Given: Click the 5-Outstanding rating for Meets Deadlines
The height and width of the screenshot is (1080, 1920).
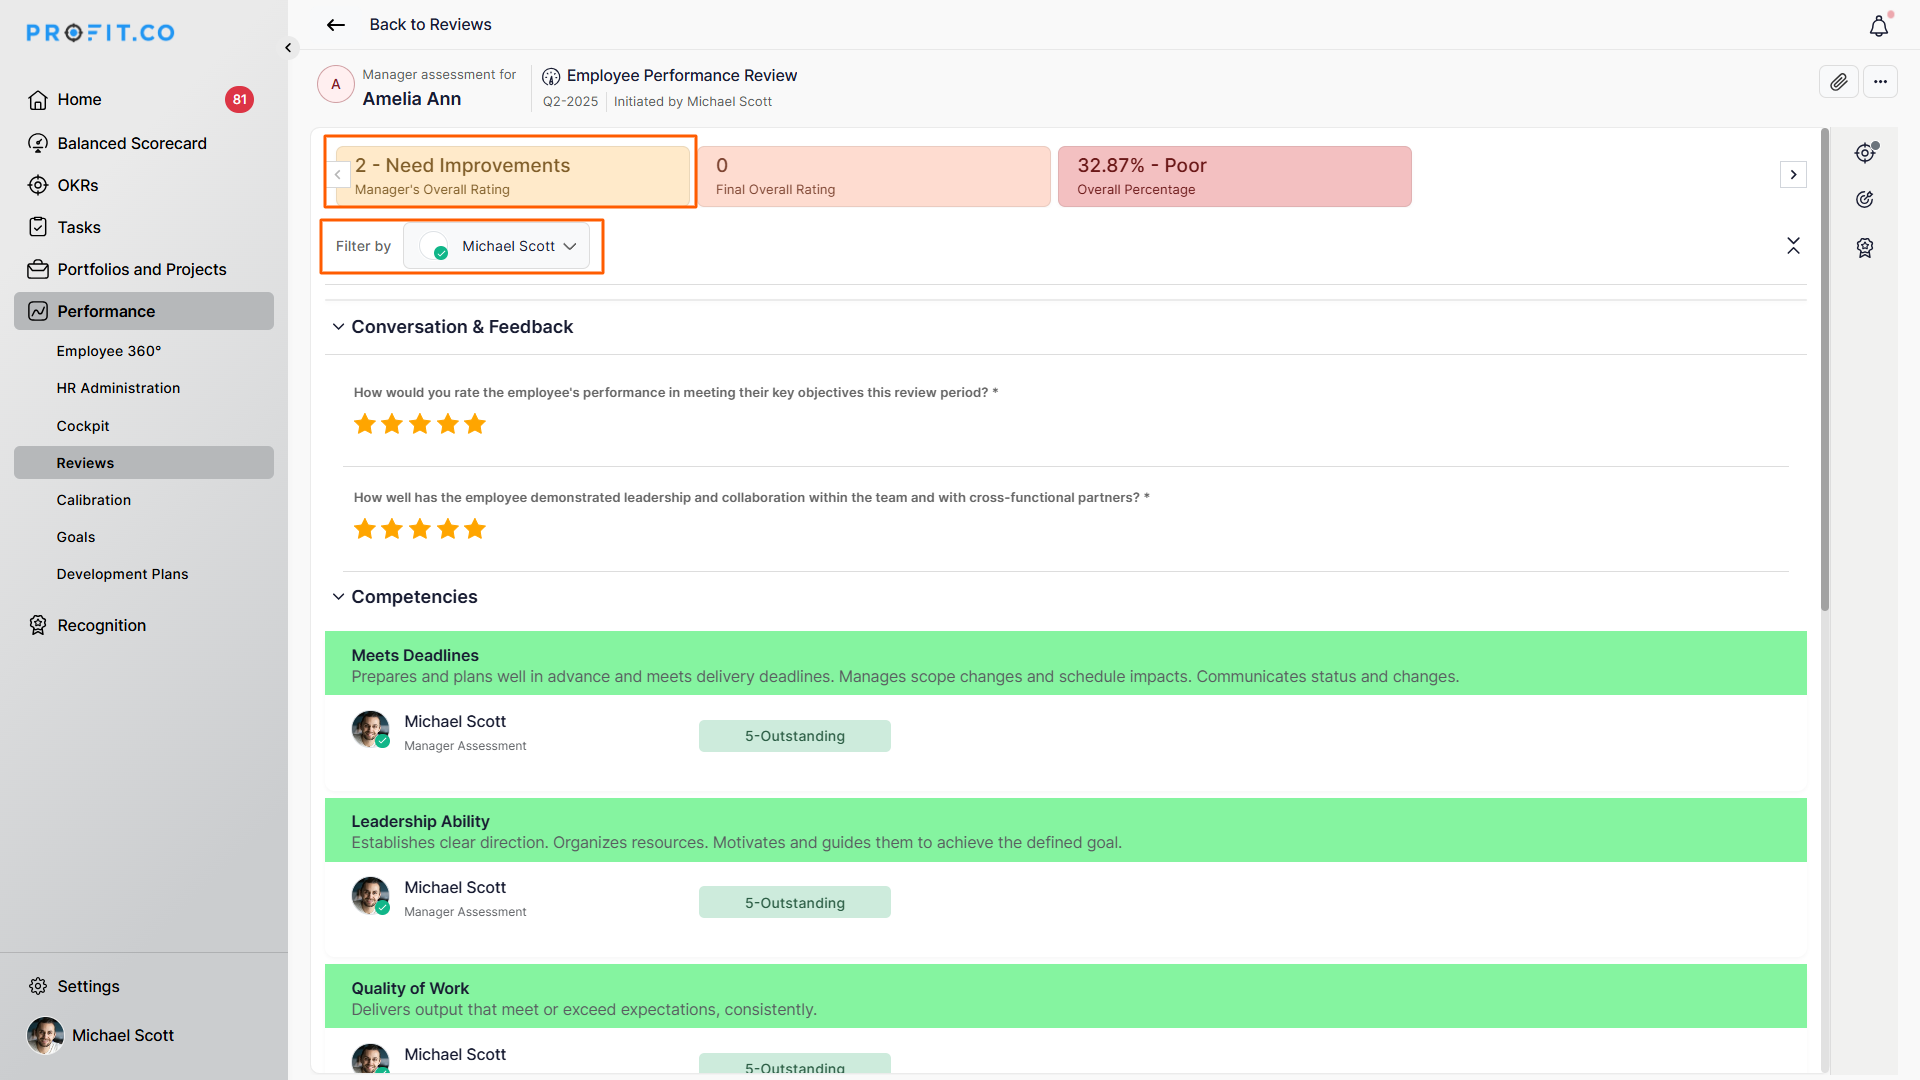Looking at the screenshot, I should tap(794, 736).
